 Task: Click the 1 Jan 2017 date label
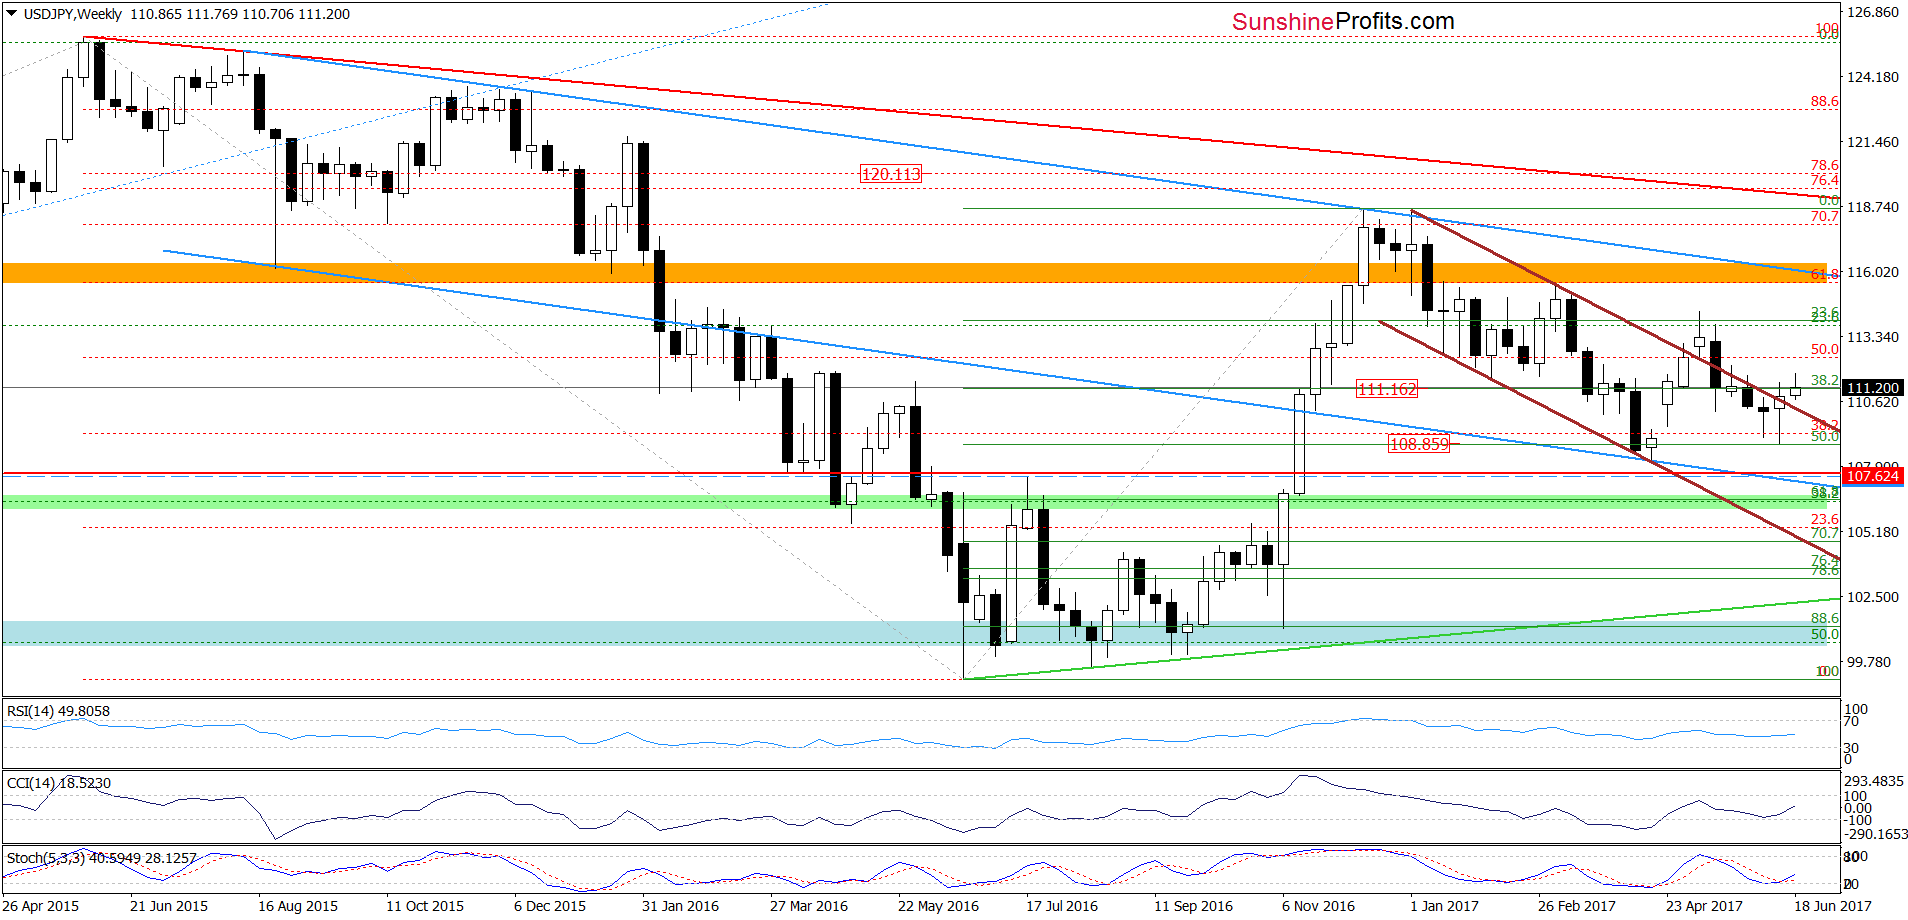point(1444,906)
